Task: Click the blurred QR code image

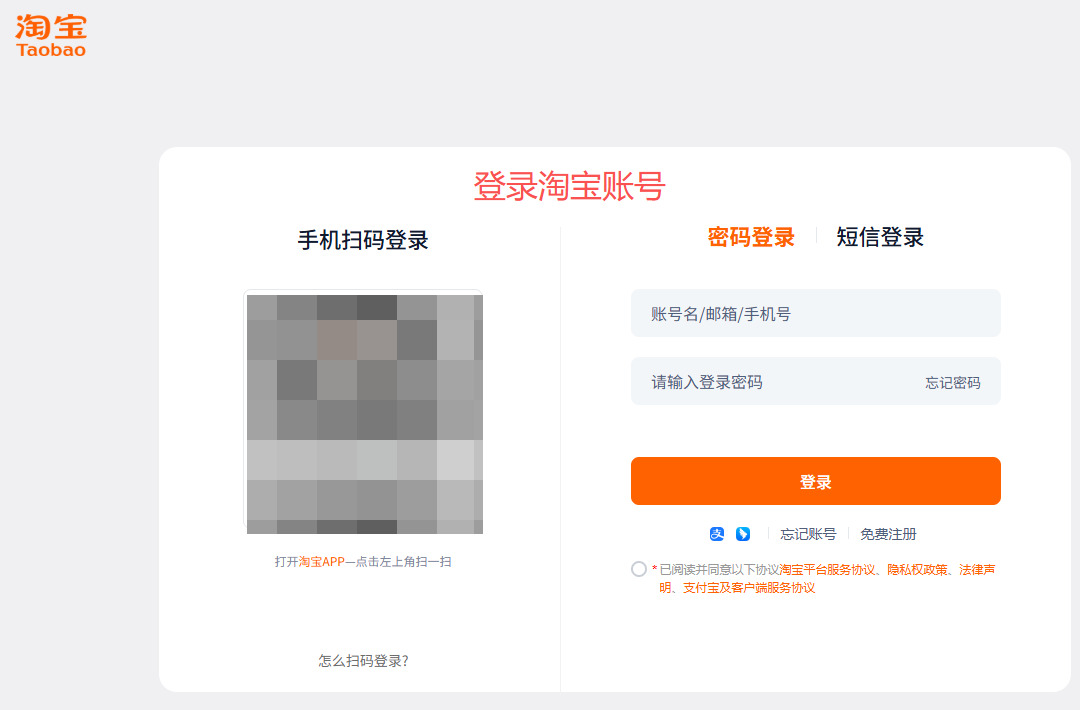Action: (364, 414)
